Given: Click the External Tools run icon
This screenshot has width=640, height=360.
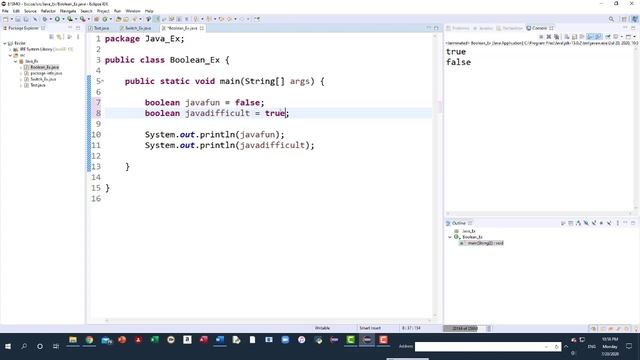Looking at the screenshot, I should [82, 19].
